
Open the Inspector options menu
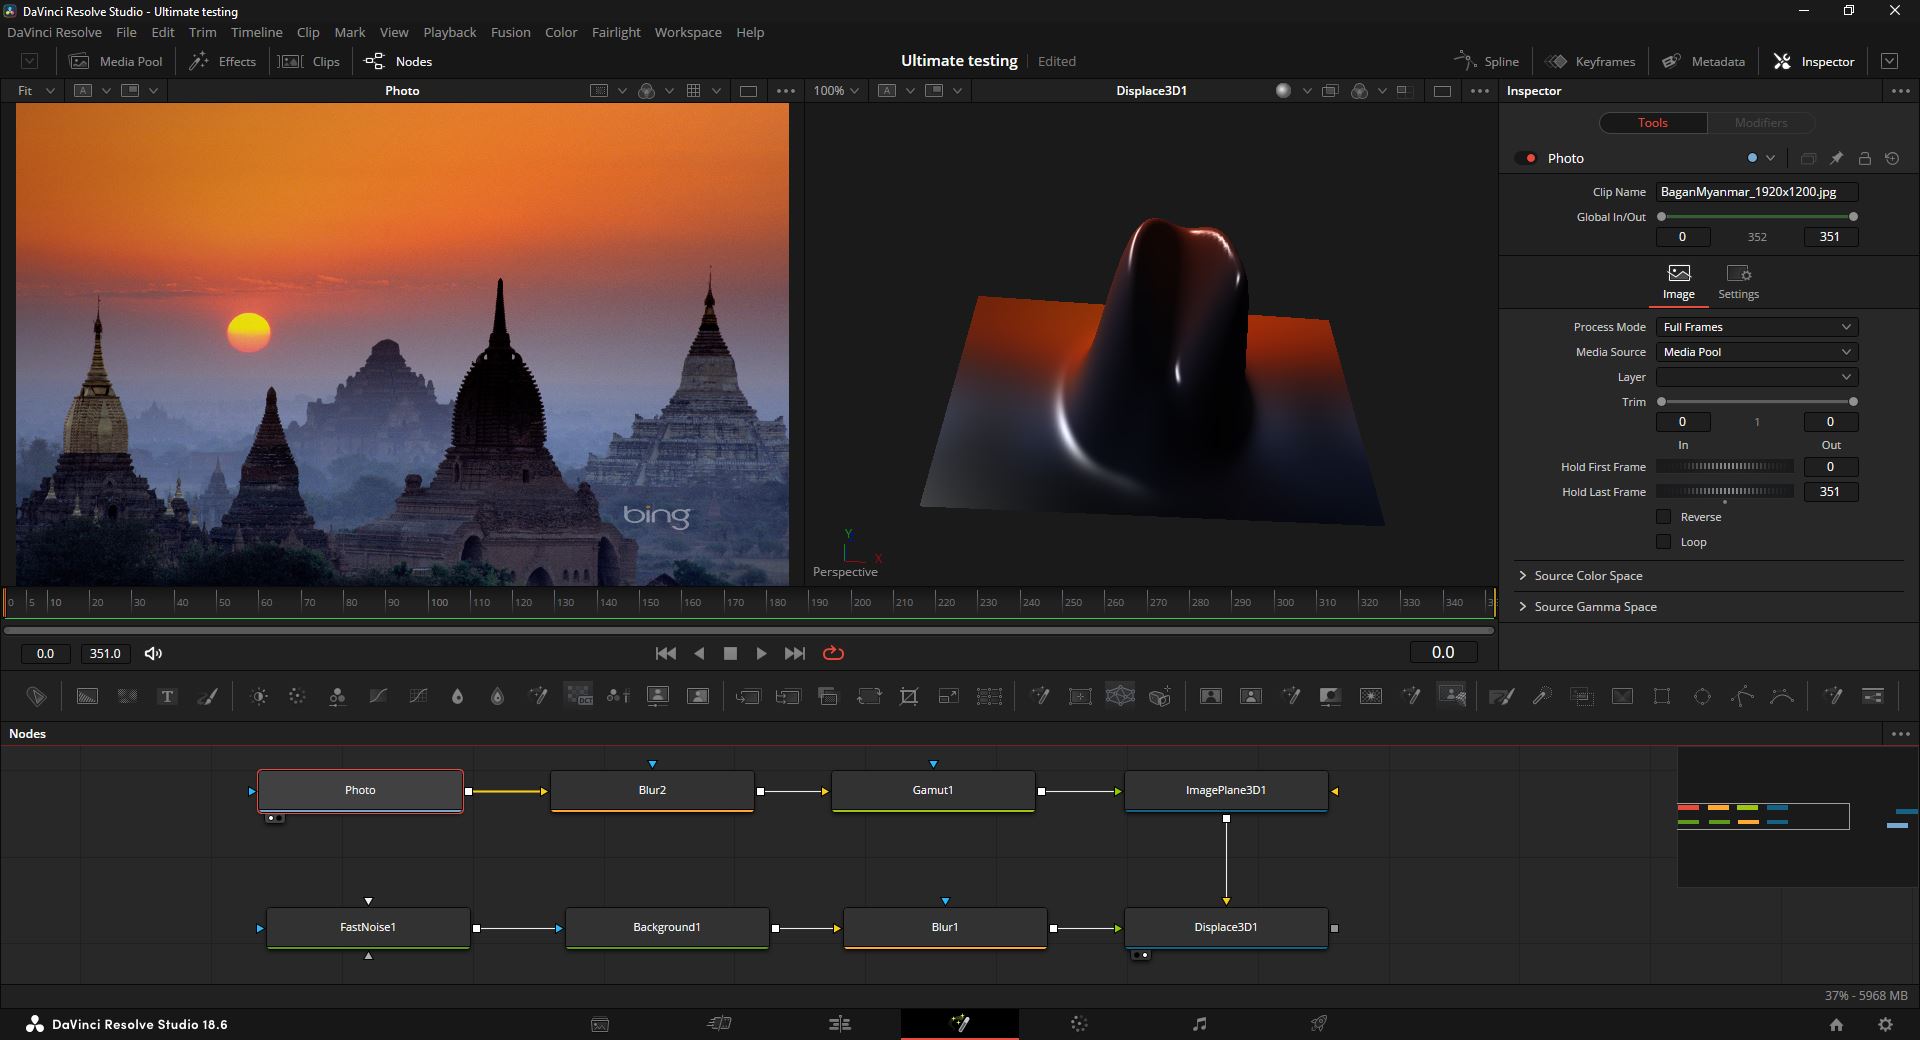pyautogui.click(x=1901, y=91)
